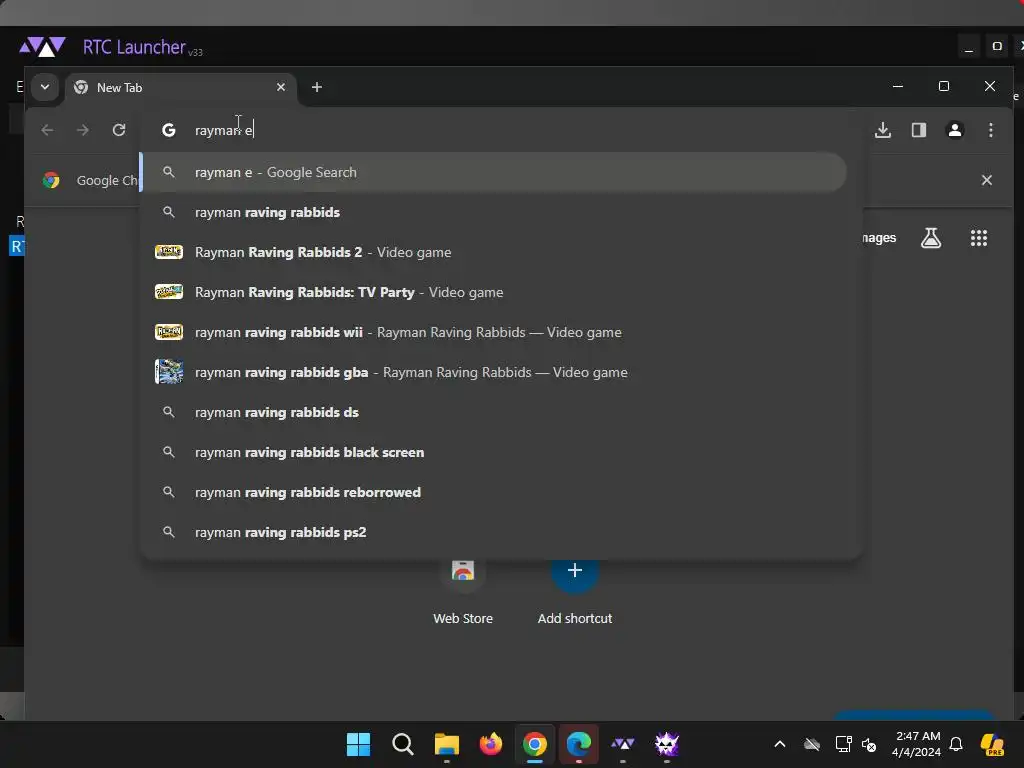This screenshot has height=768, width=1024.
Task: Select 'rayman raving rabbids wii' suggestion
Action: 494,332
